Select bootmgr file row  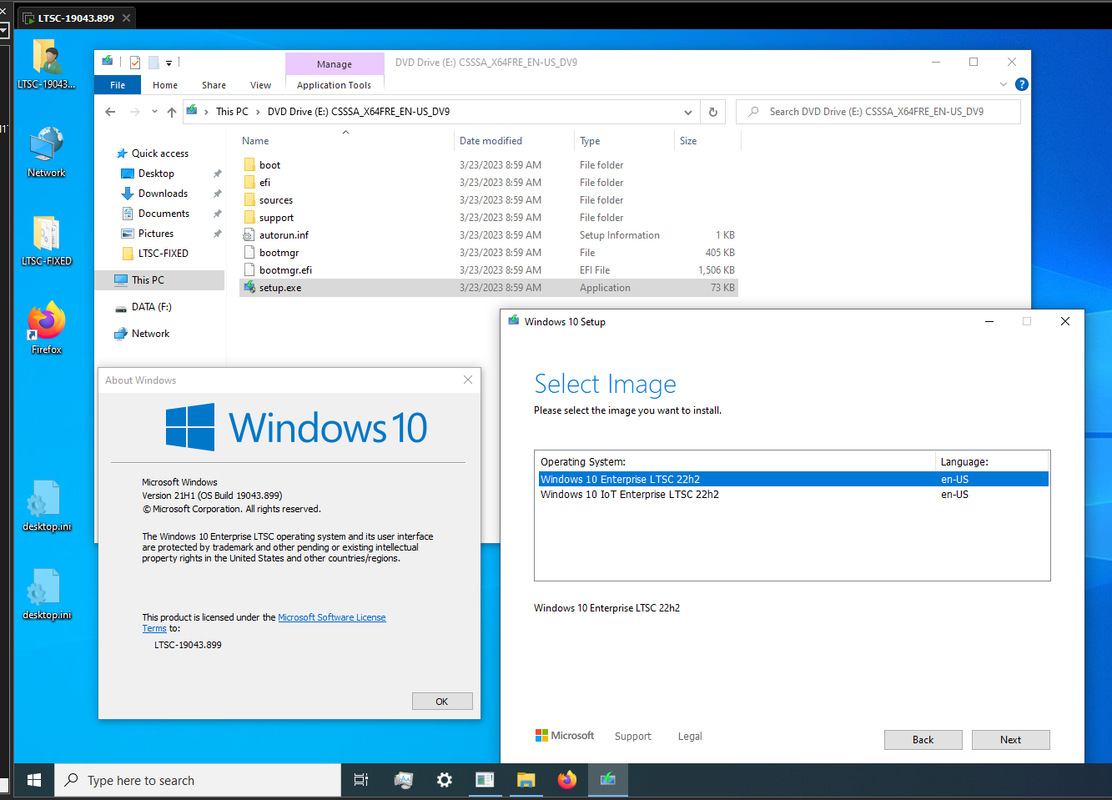(489, 252)
